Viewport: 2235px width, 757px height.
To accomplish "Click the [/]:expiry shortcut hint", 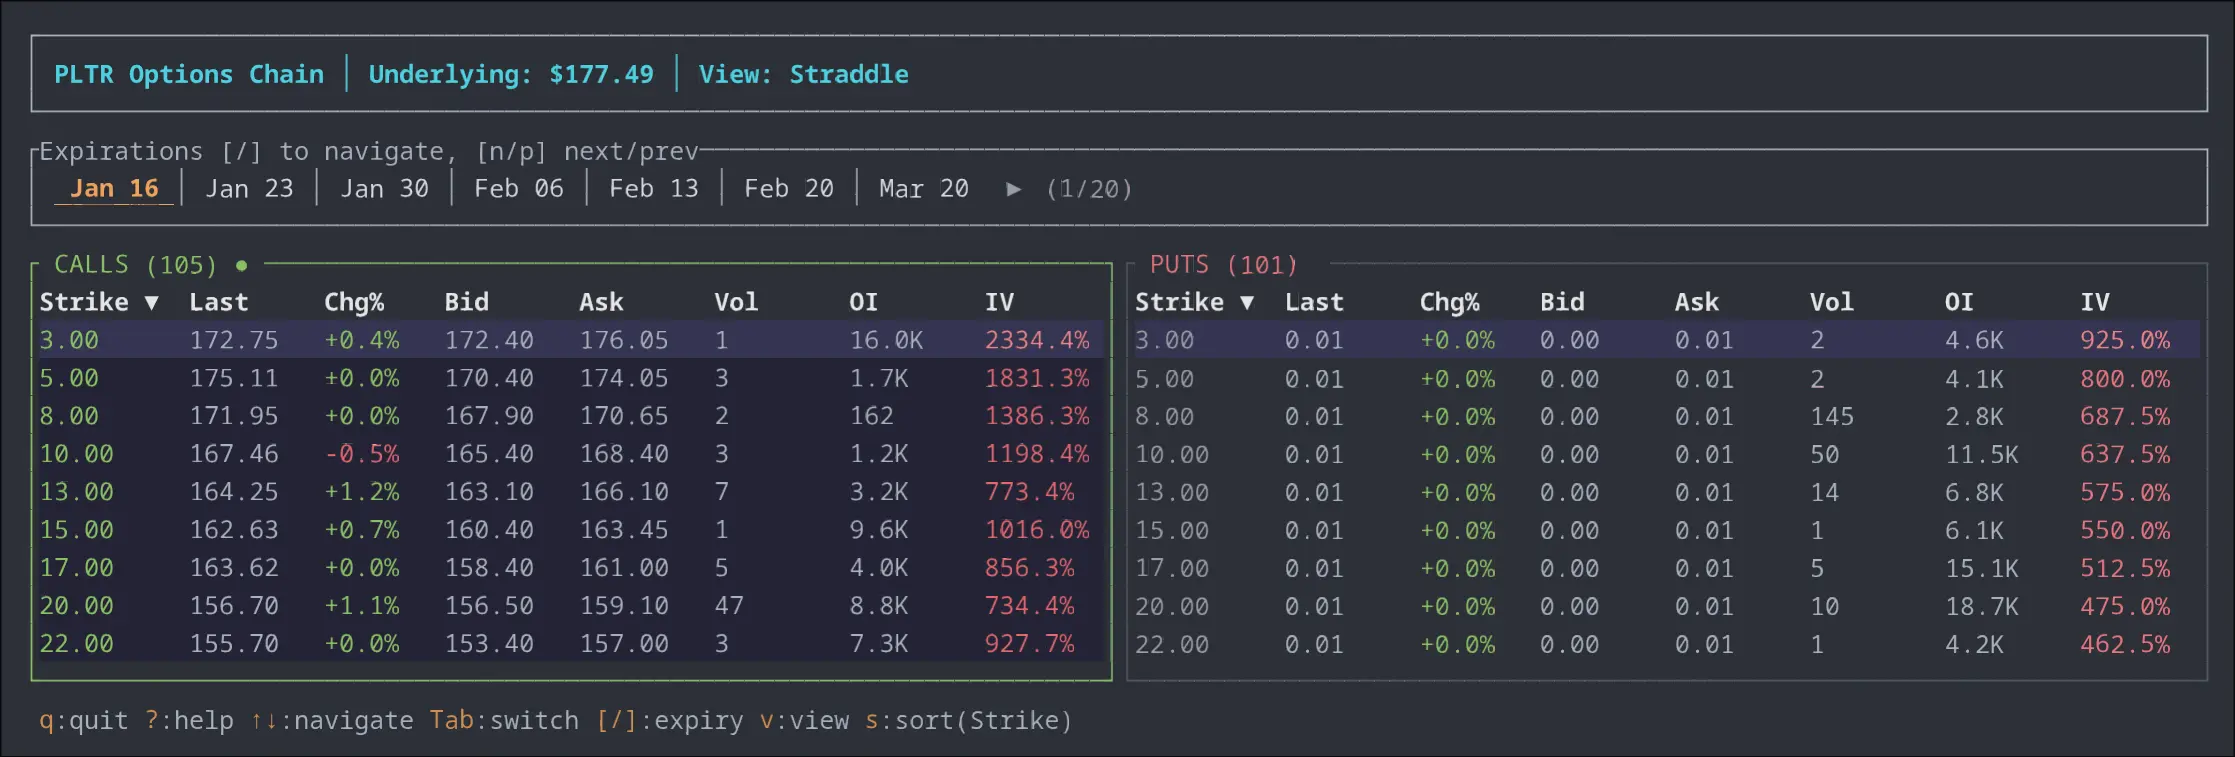I will pyautogui.click(x=670, y=720).
